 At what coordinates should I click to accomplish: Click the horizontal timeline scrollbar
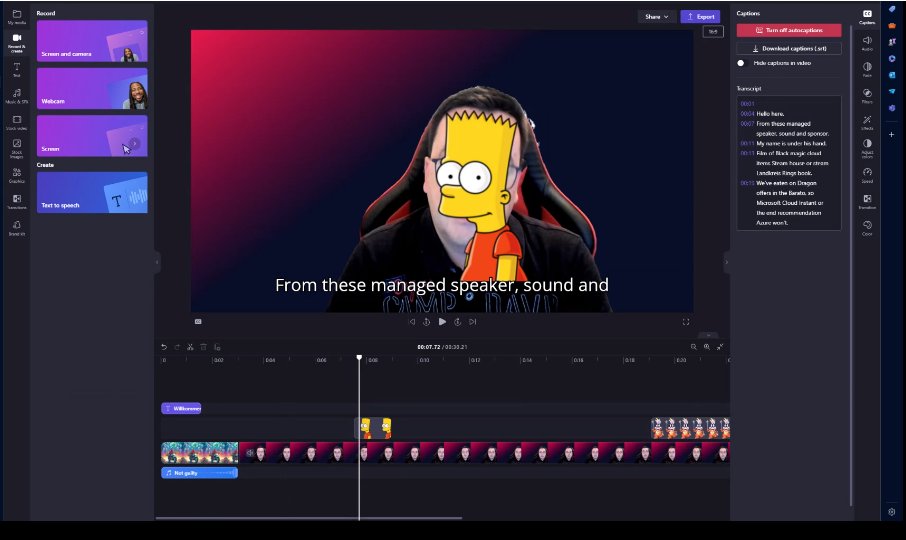pos(309,518)
